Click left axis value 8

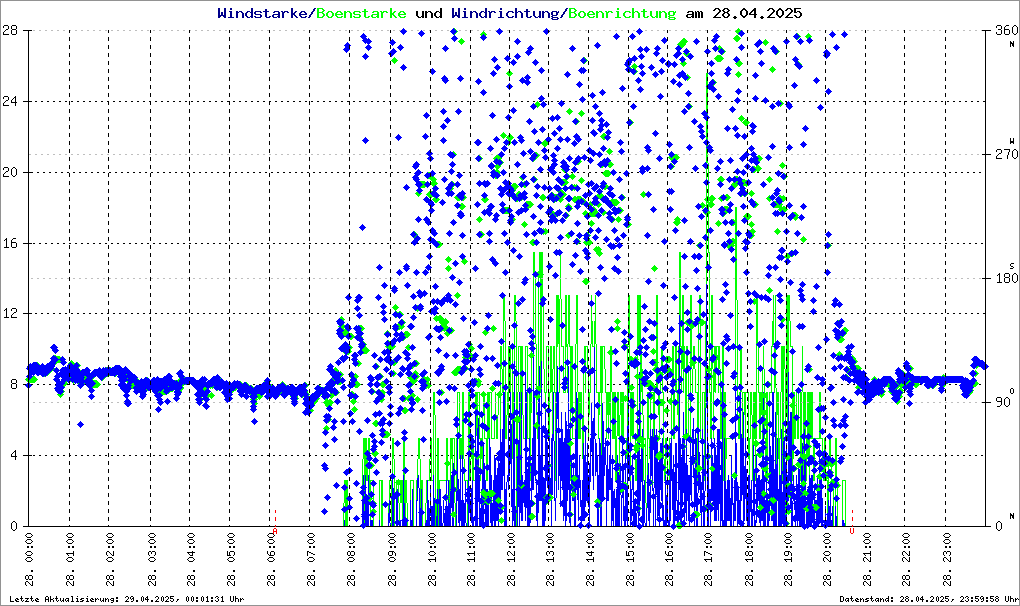point(13,384)
